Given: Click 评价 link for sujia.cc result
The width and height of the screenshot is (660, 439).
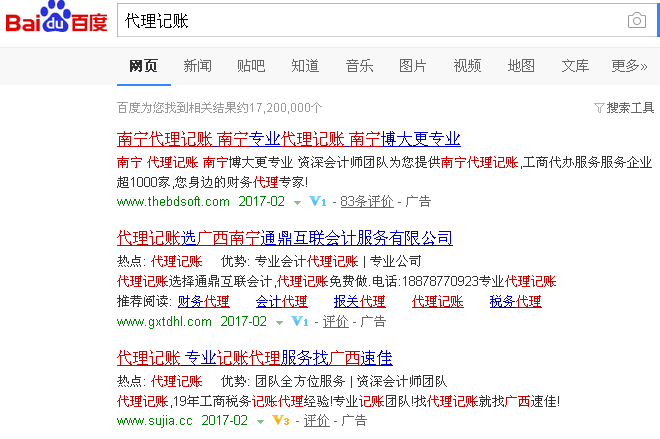Looking at the screenshot, I should point(317,420).
